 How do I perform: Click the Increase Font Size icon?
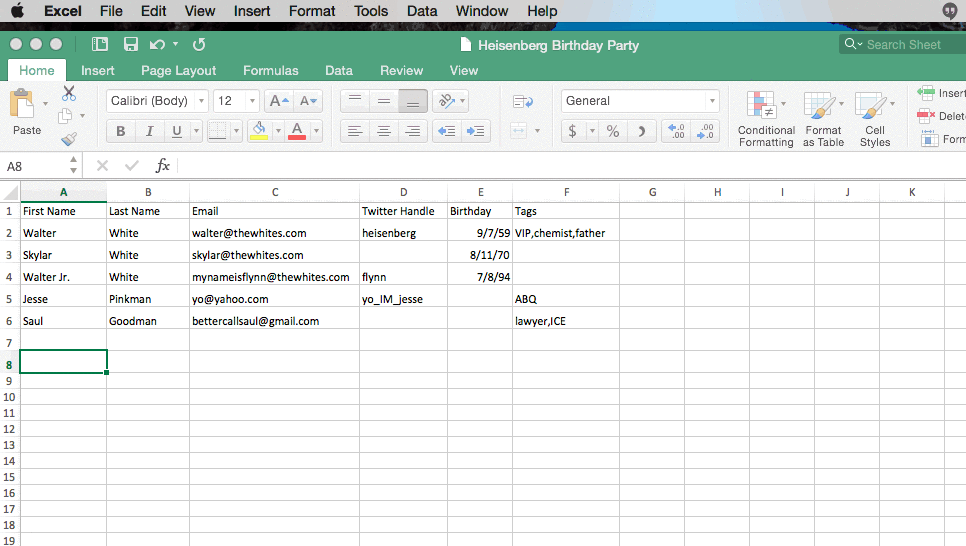[x=280, y=101]
